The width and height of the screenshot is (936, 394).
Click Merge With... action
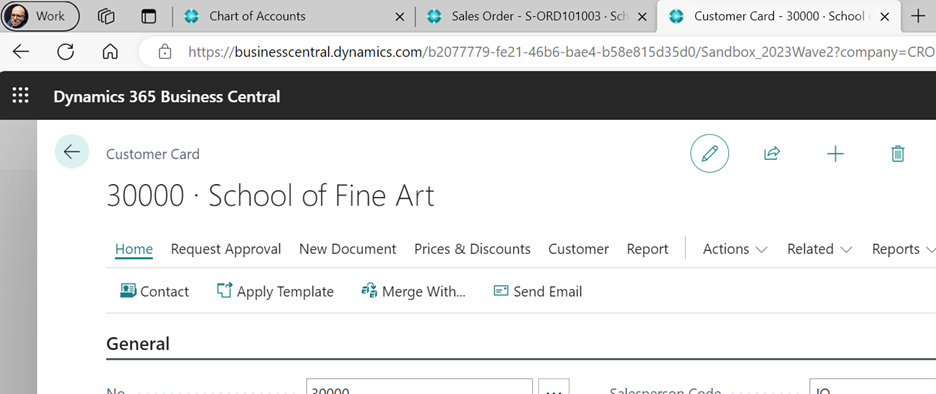414,291
